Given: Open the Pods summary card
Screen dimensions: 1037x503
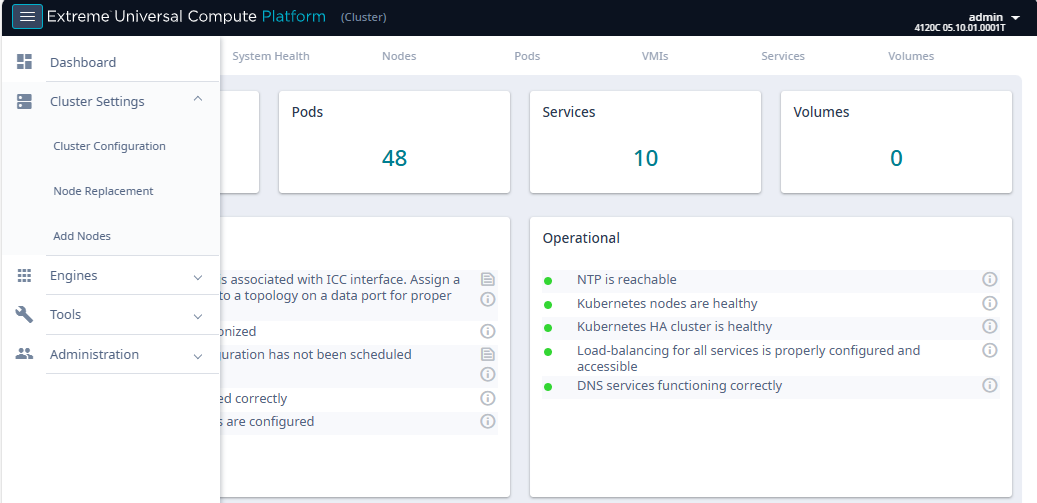Looking at the screenshot, I should [x=394, y=142].
